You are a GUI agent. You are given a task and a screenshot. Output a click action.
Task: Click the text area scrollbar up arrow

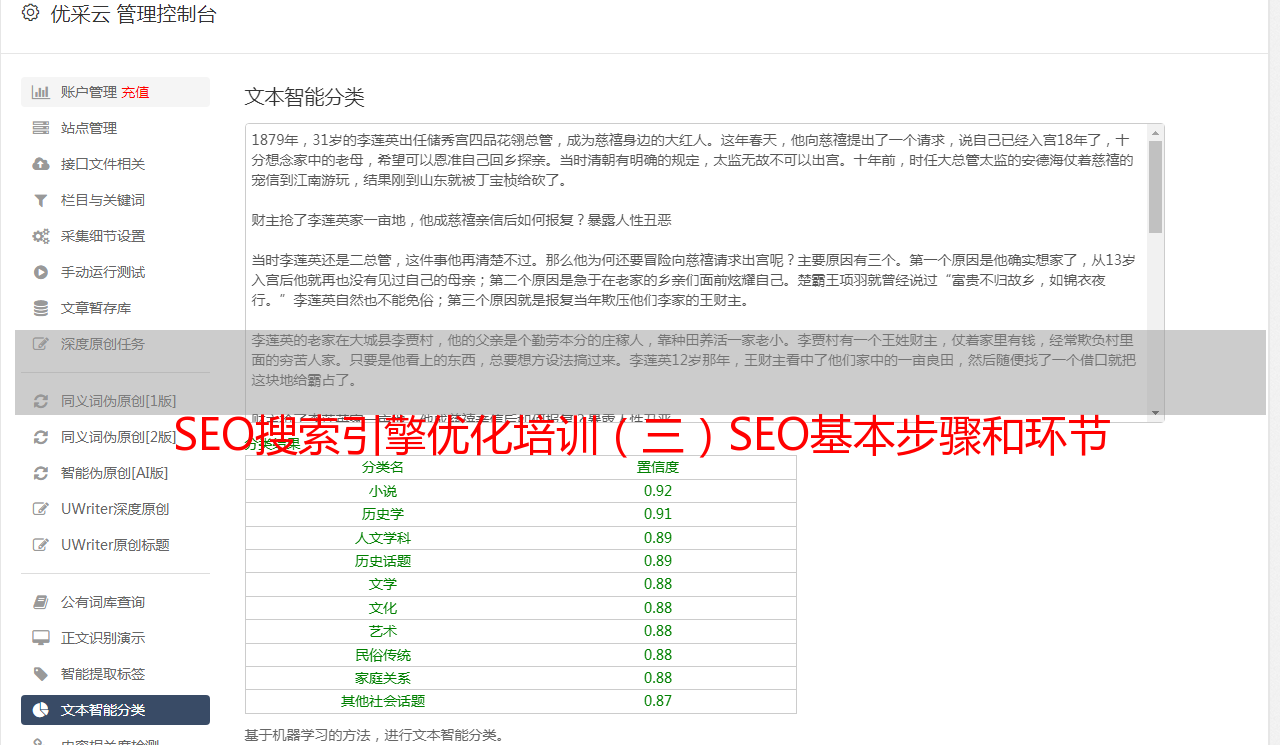tap(1155, 132)
